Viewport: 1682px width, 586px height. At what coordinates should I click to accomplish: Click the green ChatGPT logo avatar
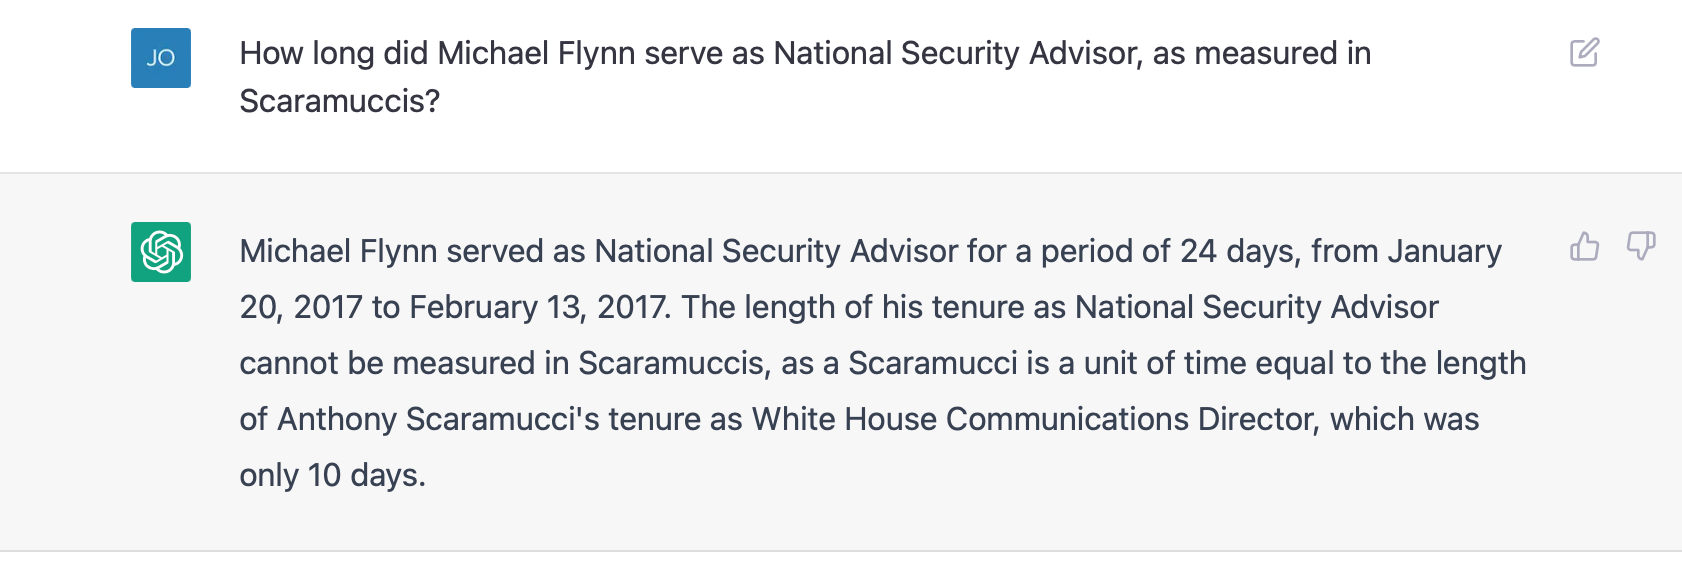161,252
